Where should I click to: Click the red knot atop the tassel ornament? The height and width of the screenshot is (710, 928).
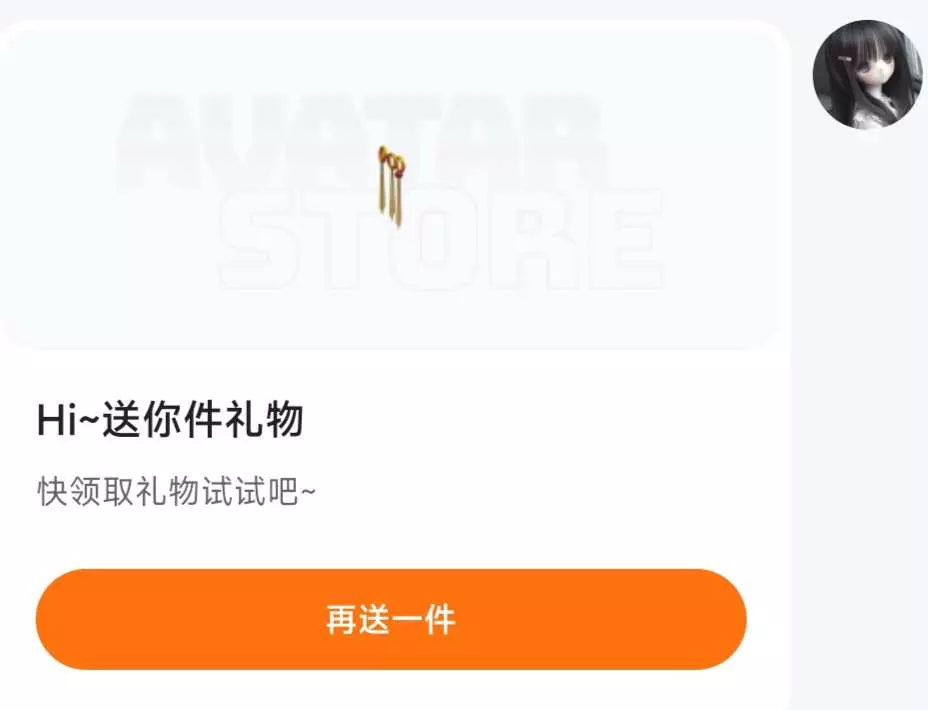[x=392, y=160]
